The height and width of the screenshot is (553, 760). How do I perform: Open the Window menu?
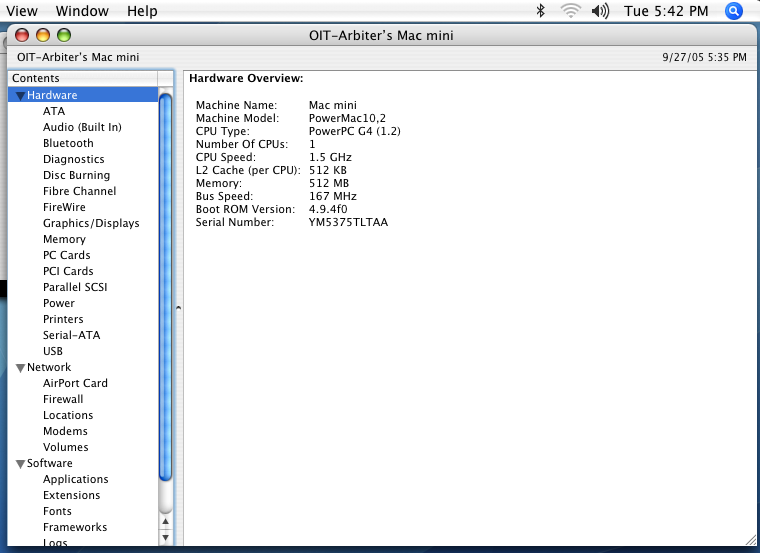(82, 11)
